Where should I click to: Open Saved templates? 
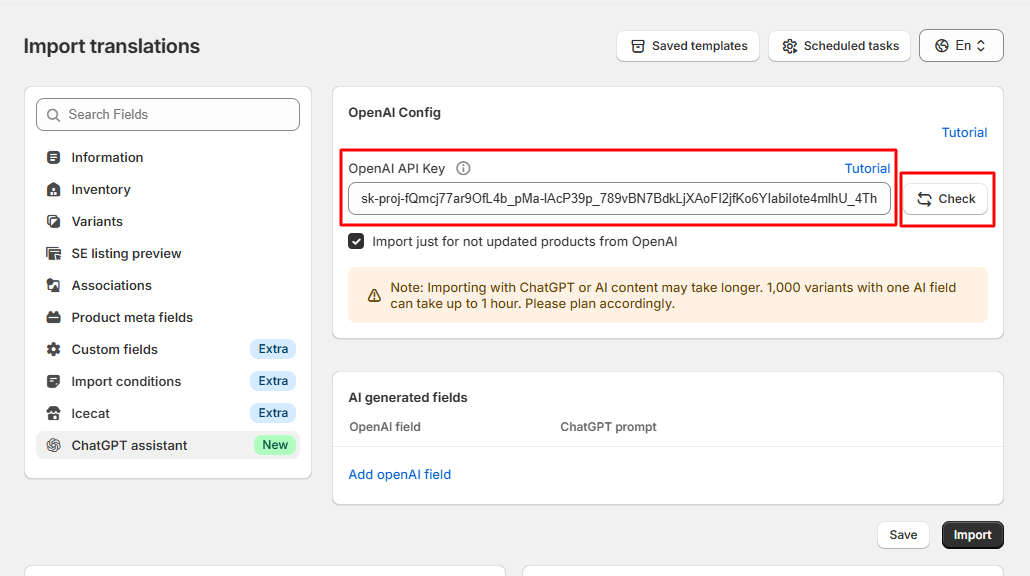click(688, 46)
